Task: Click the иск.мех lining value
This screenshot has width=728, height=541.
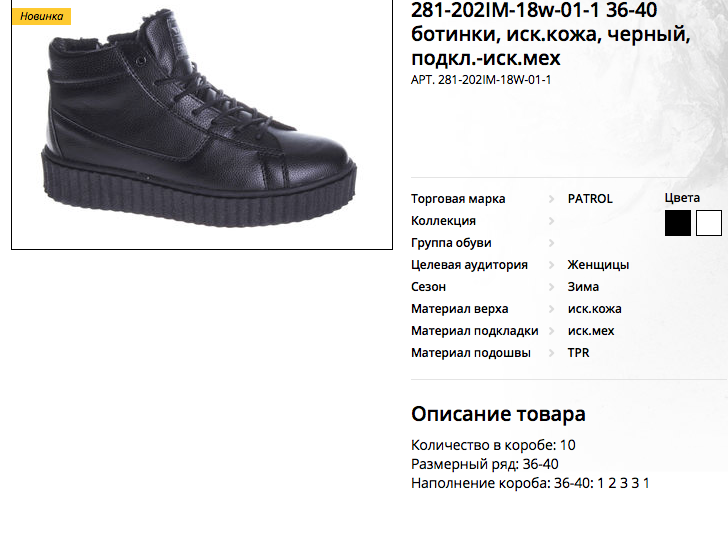Action: pyautogui.click(x=591, y=331)
